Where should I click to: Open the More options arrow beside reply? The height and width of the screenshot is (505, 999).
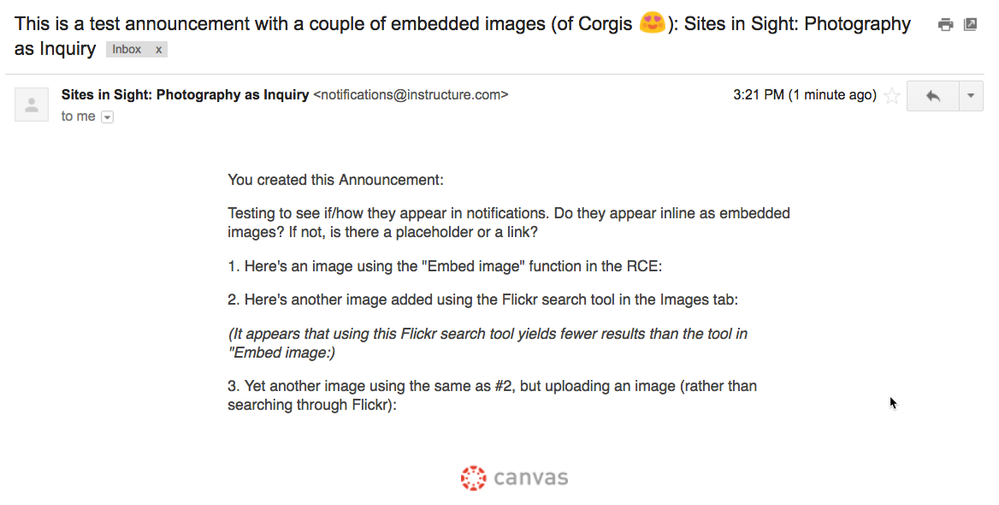click(971, 96)
